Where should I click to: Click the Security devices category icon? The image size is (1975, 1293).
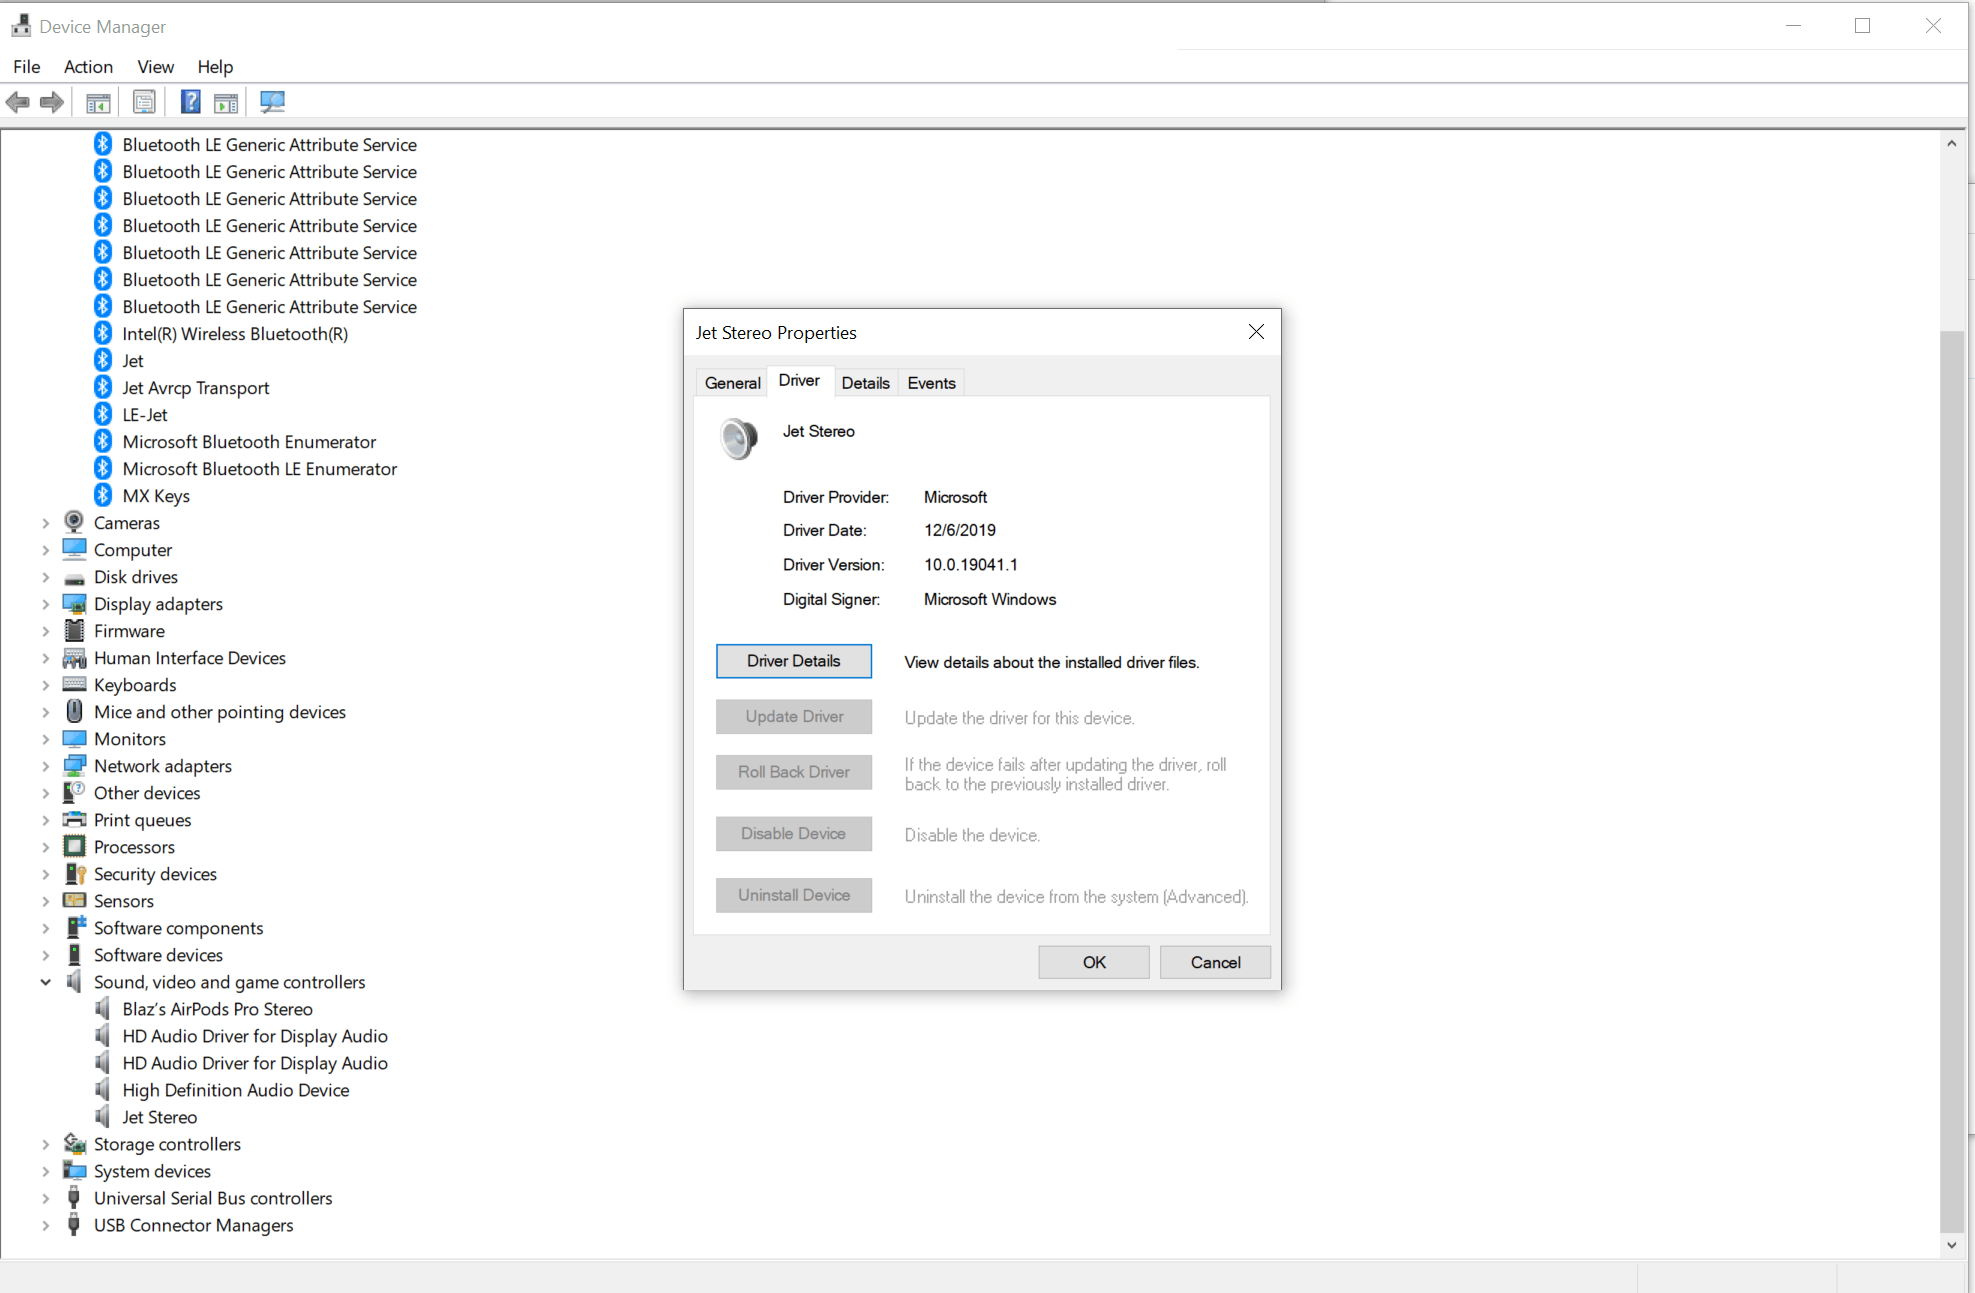point(74,873)
